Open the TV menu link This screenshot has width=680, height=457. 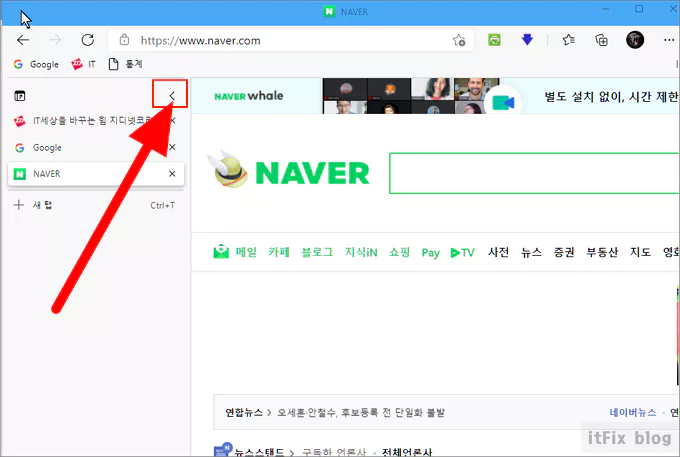462,252
